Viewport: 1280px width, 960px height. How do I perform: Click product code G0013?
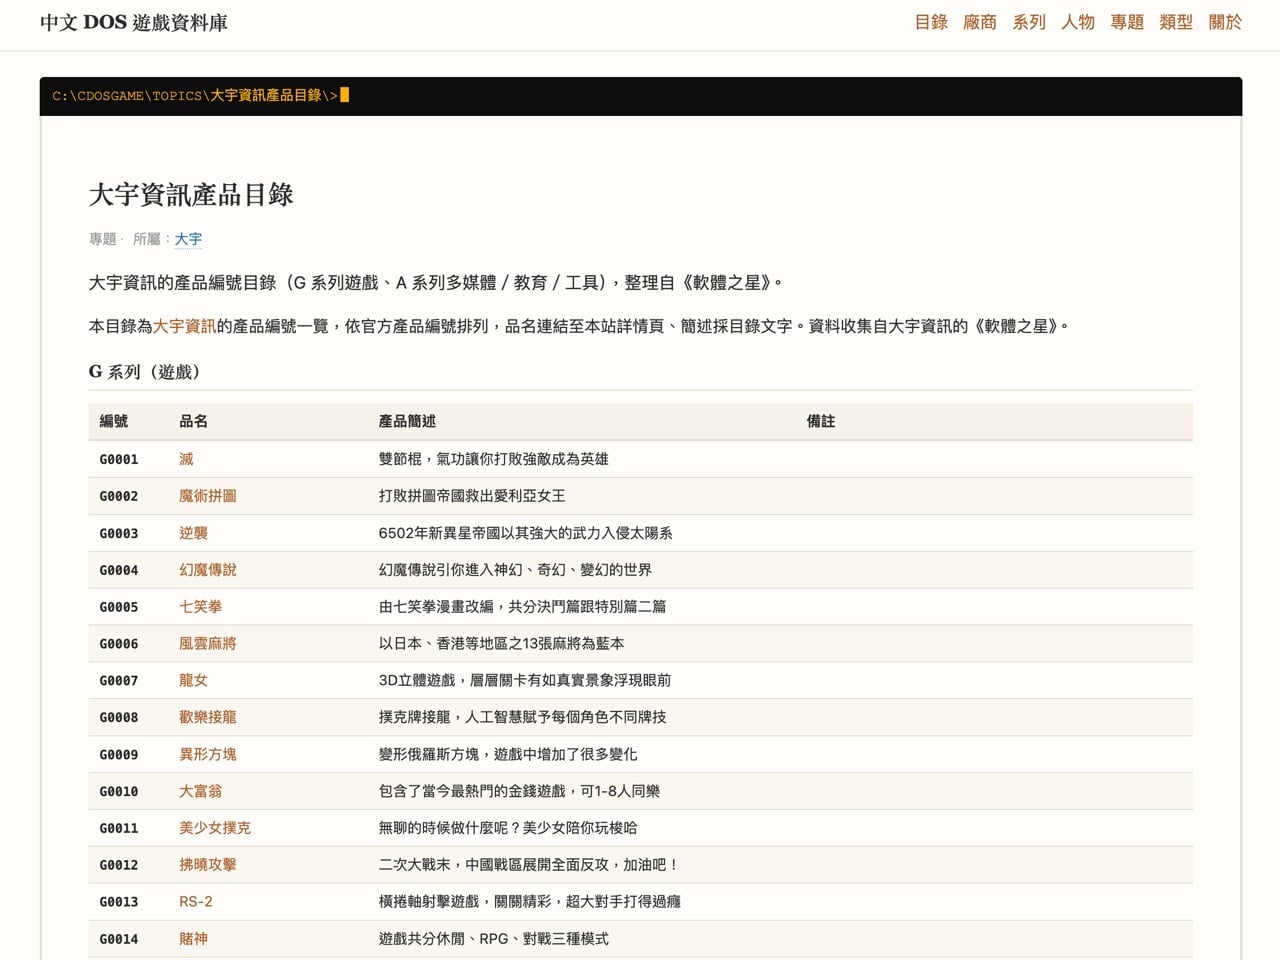119,902
